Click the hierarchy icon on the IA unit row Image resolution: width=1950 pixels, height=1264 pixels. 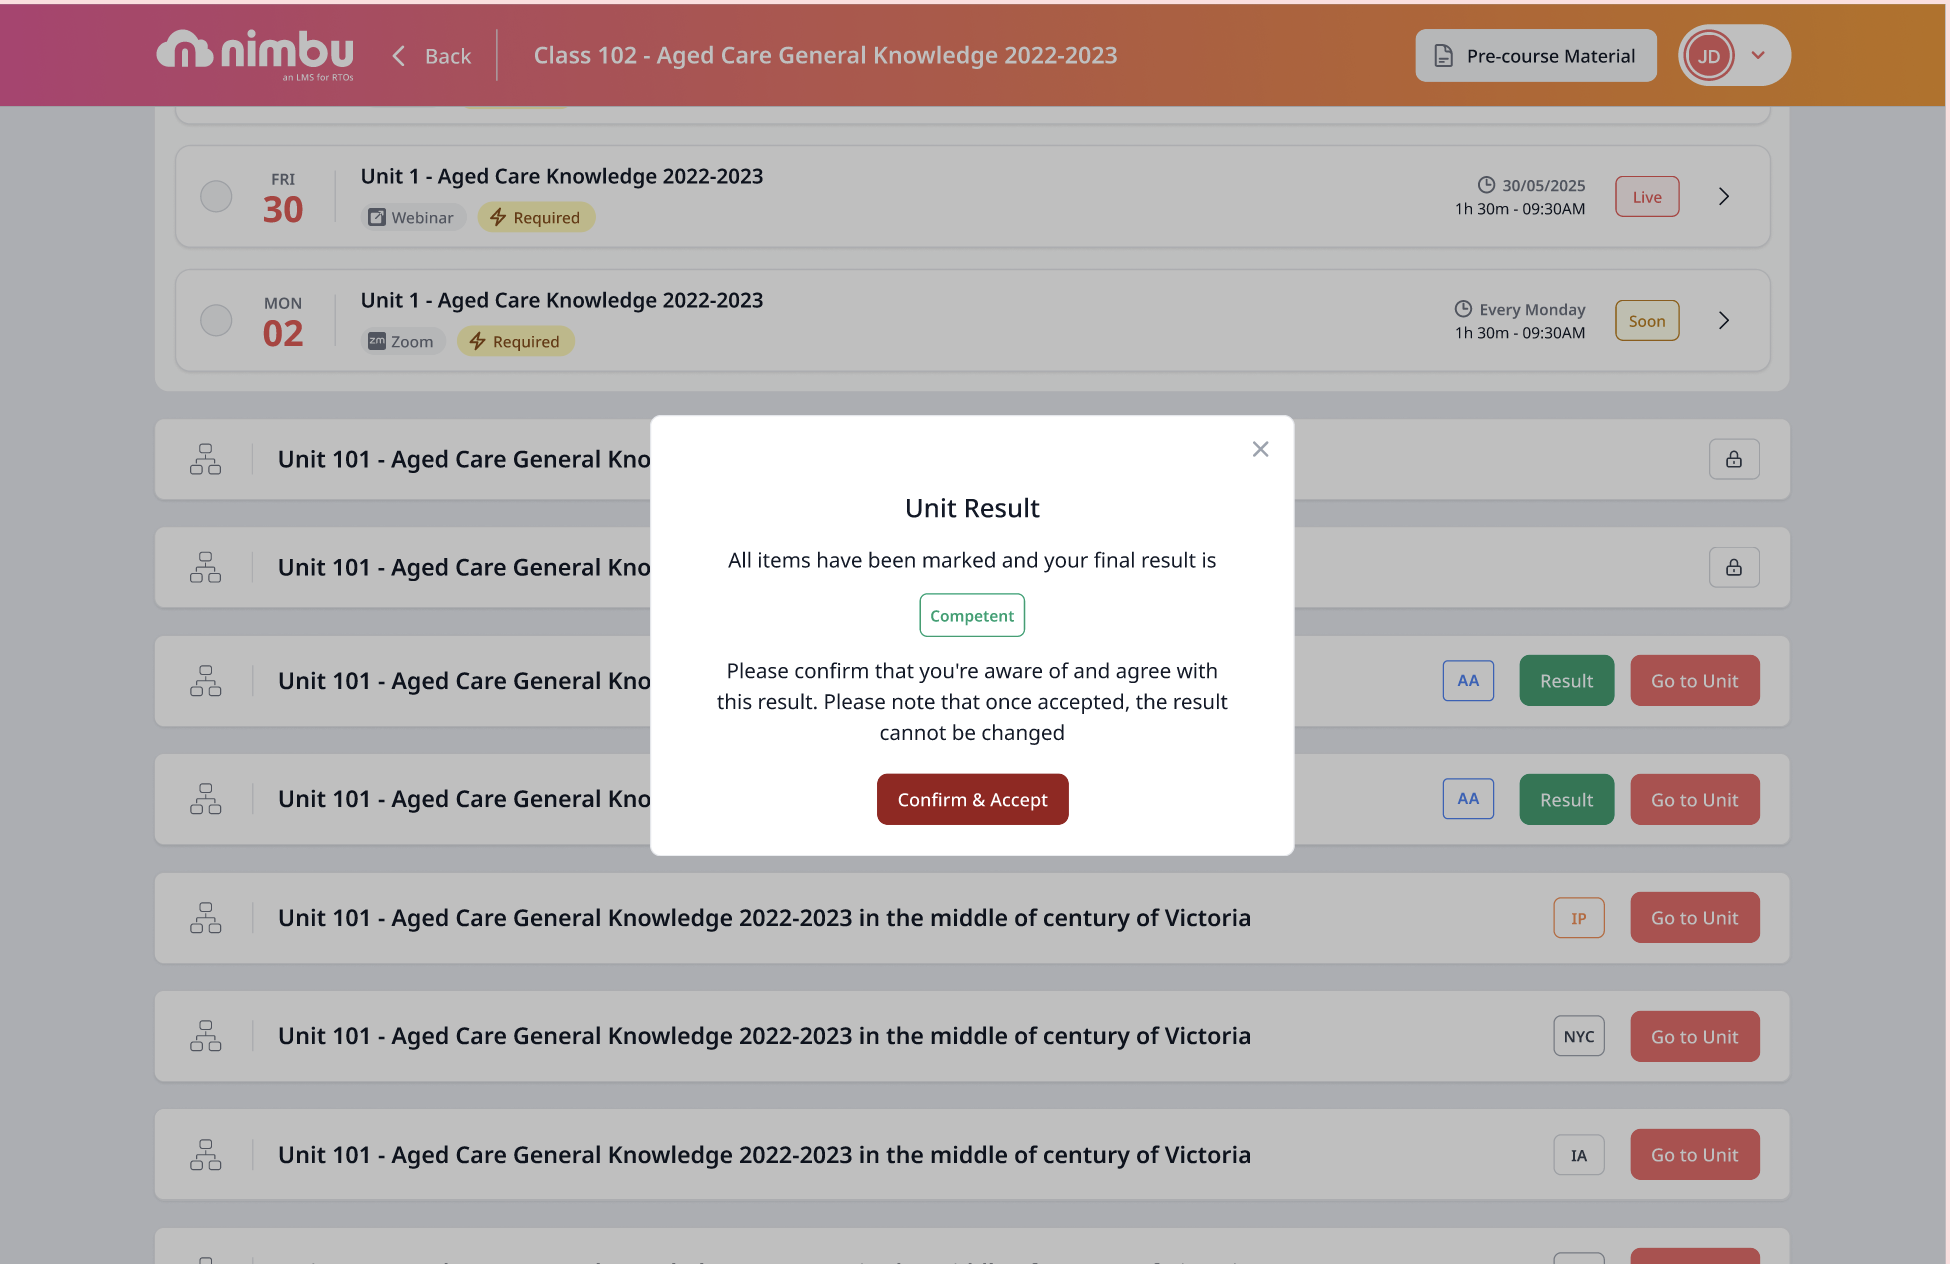[205, 1155]
